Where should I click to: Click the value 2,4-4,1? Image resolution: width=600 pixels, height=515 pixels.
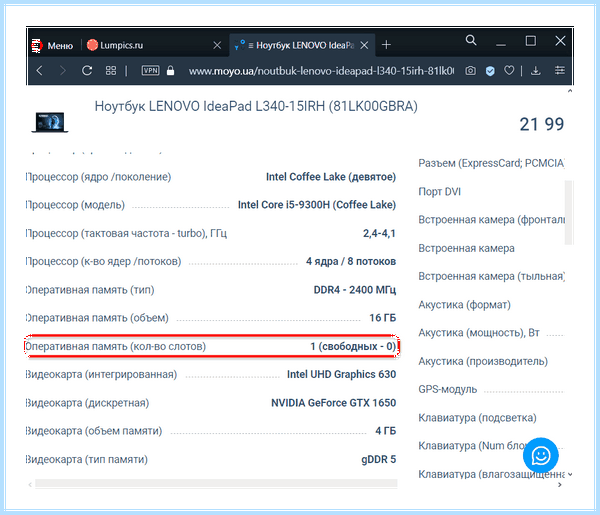pos(379,233)
